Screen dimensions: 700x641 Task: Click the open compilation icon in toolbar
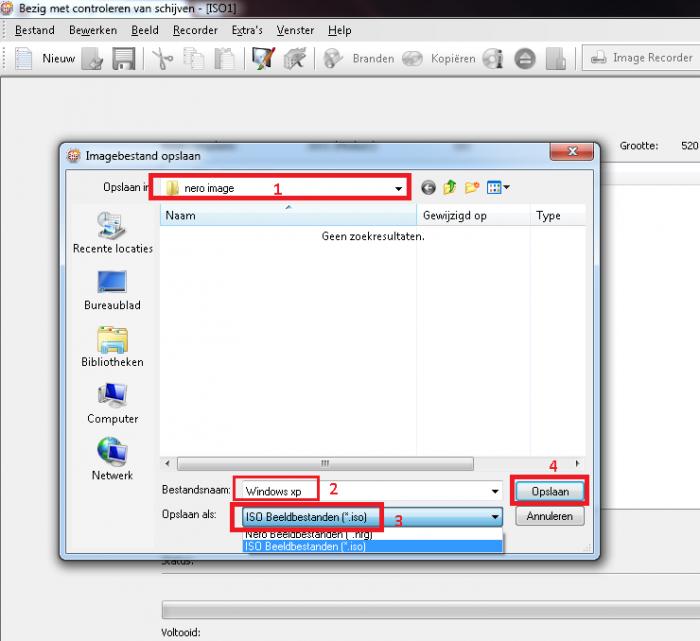[92, 58]
